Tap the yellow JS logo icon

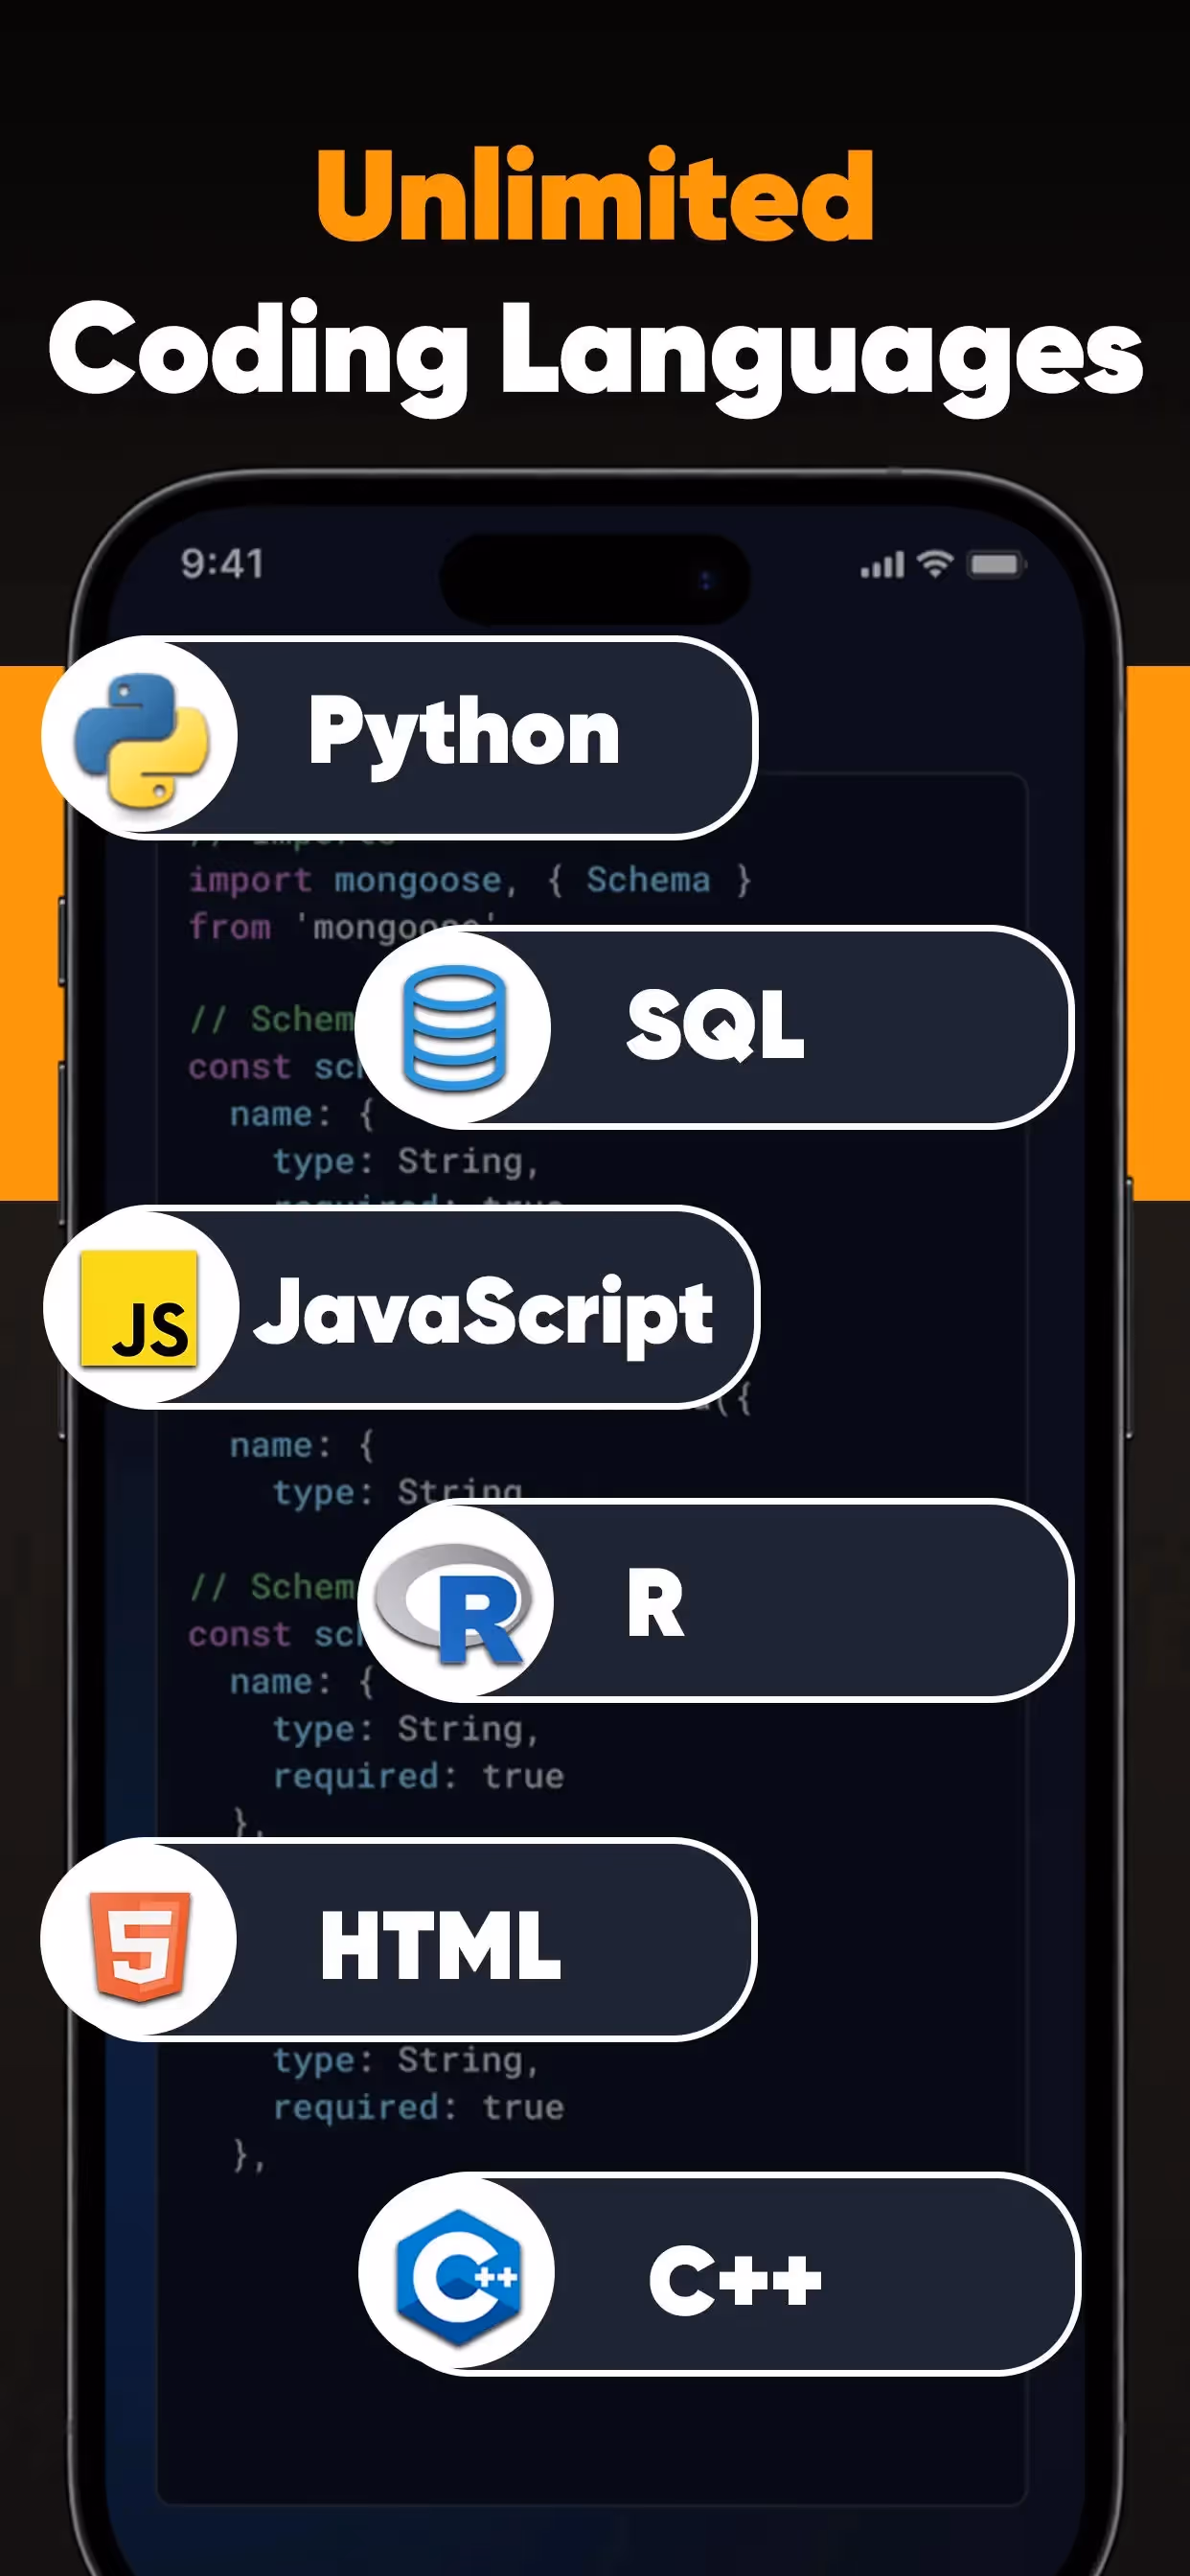coord(139,1308)
